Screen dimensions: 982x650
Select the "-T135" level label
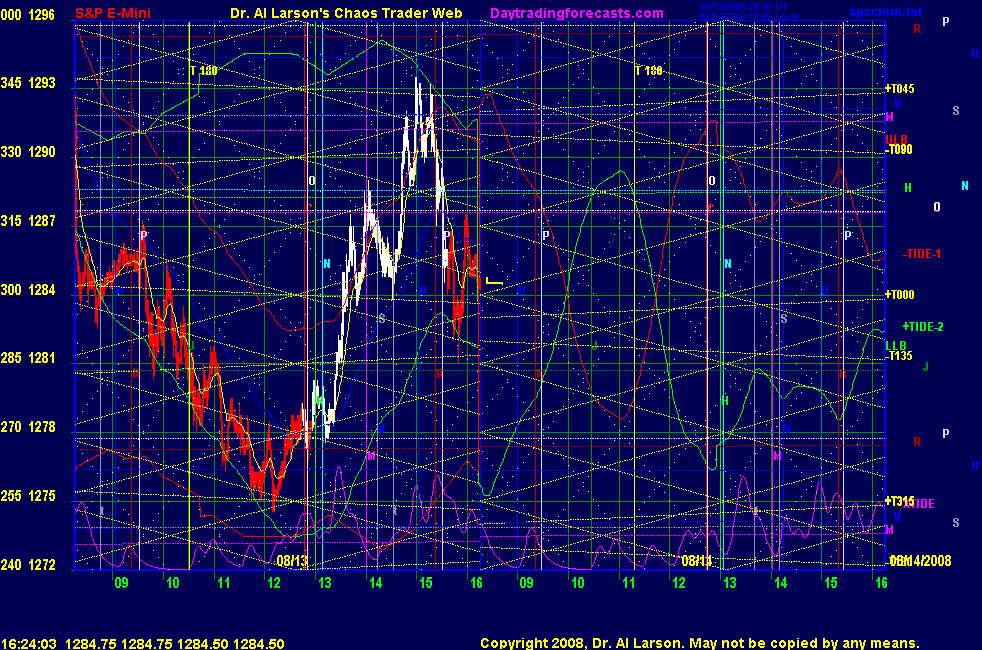click(899, 356)
